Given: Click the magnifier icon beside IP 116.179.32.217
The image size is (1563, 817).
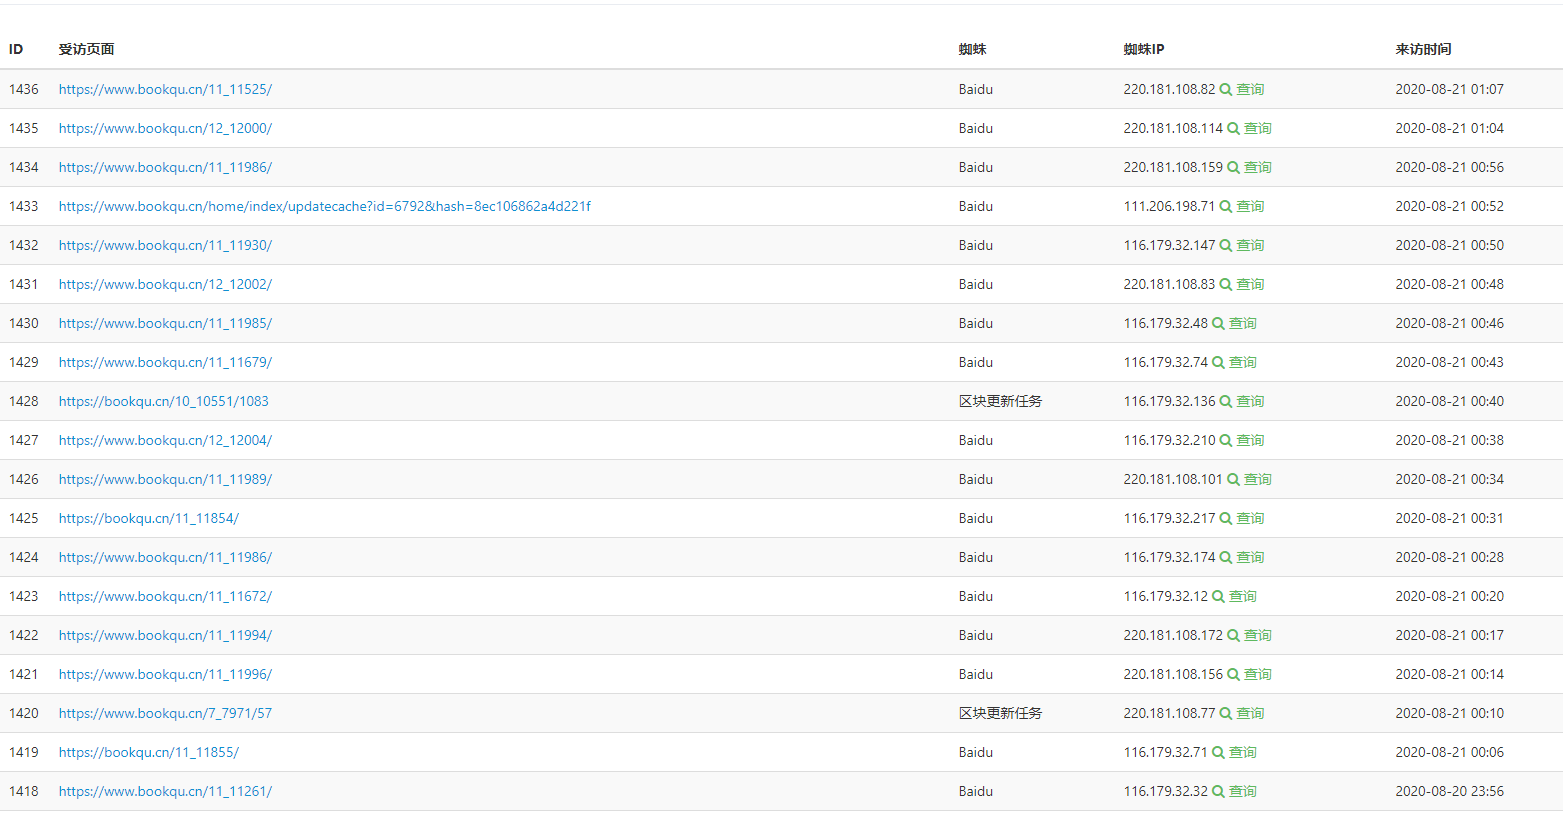Looking at the screenshot, I should 1226,519.
